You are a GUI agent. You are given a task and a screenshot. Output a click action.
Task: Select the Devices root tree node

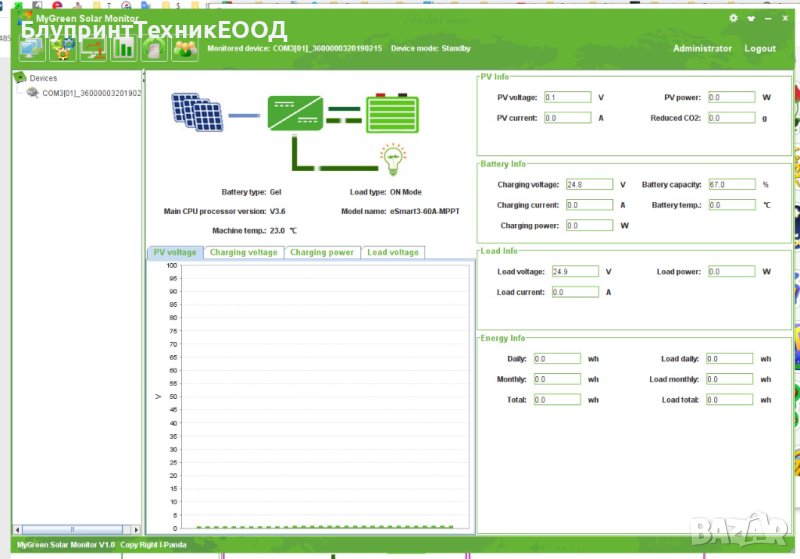tap(43, 78)
